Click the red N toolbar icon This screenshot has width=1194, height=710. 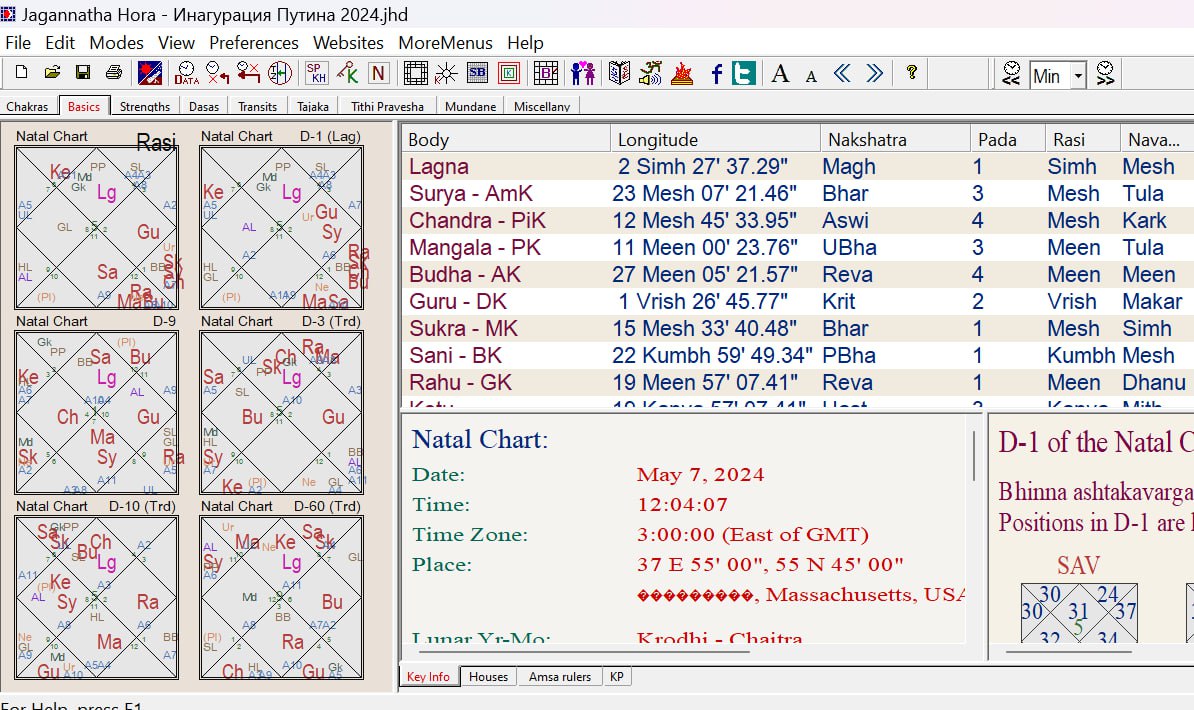(x=379, y=73)
